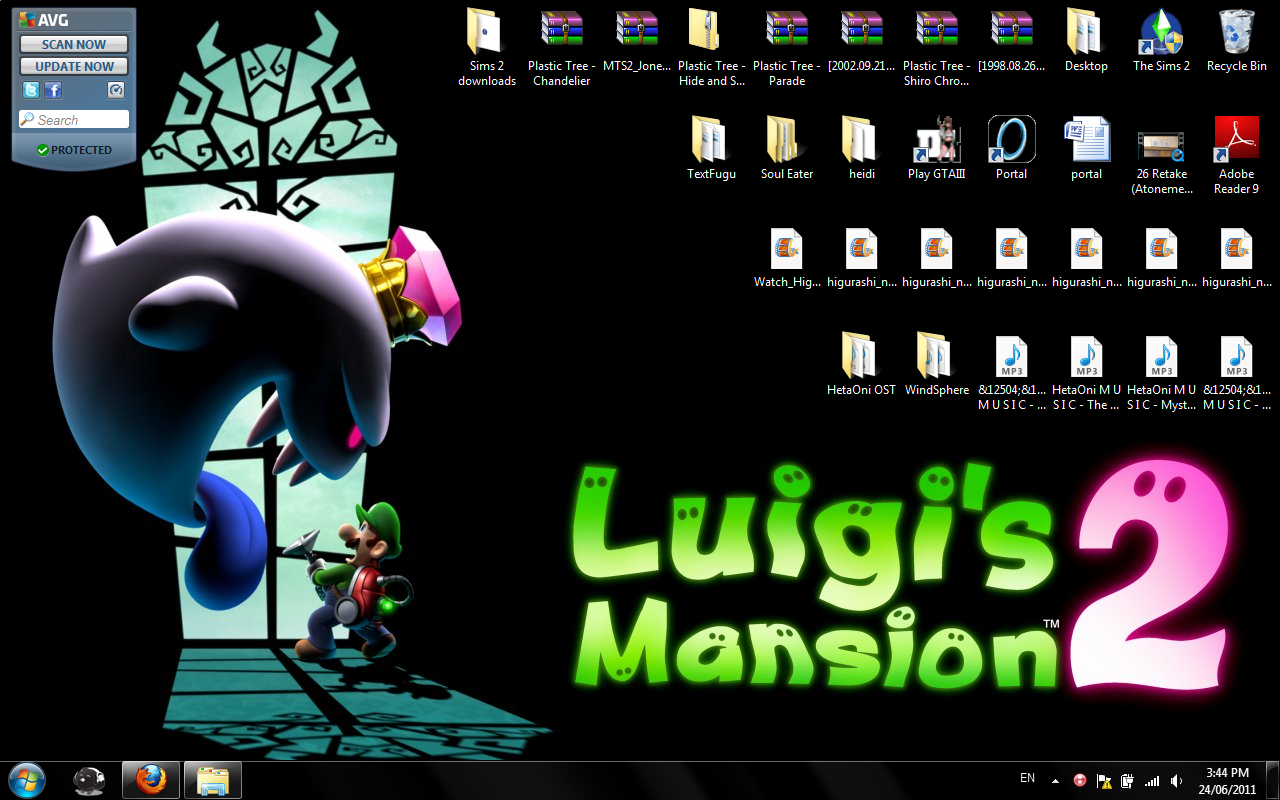
Task: Open Windows Explorer from the taskbar
Action: [213, 780]
